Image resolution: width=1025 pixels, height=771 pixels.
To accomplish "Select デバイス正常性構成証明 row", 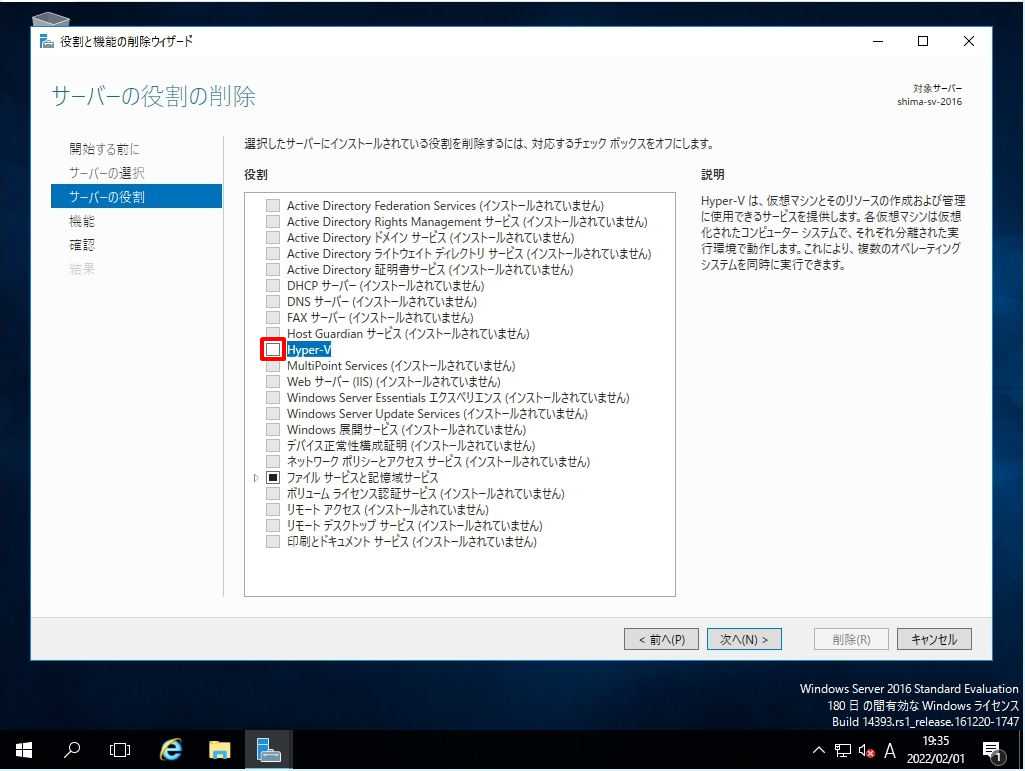I will (411, 445).
